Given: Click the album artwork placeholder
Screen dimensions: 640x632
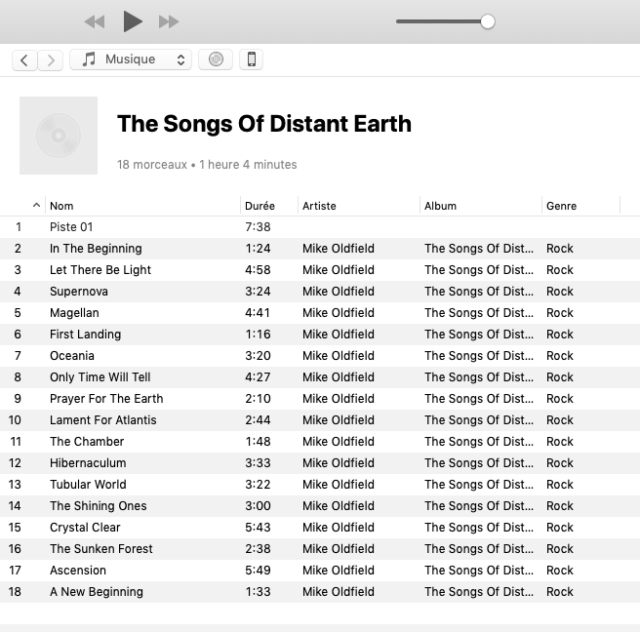Looking at the screenshot, I should (58, 136).
